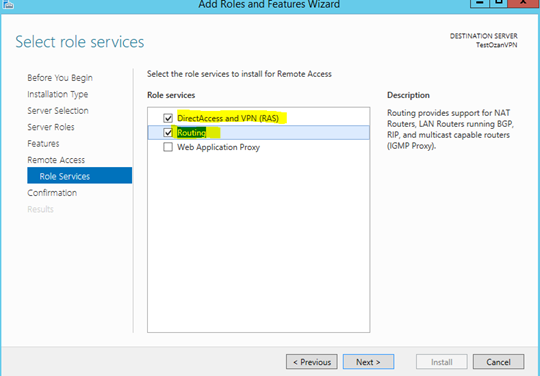
Task: Click the Previous button
Action: (x=312, y=362)
